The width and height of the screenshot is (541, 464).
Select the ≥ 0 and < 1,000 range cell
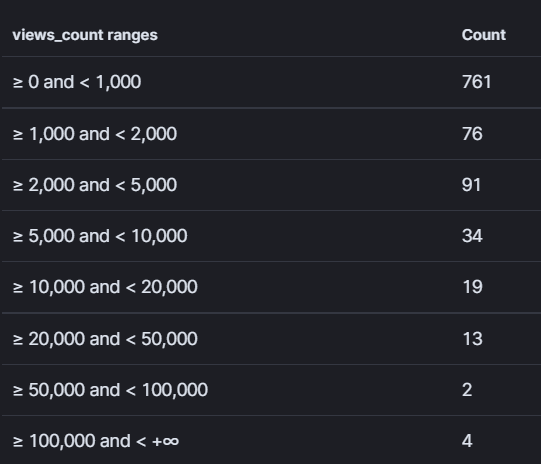point(77,82)
